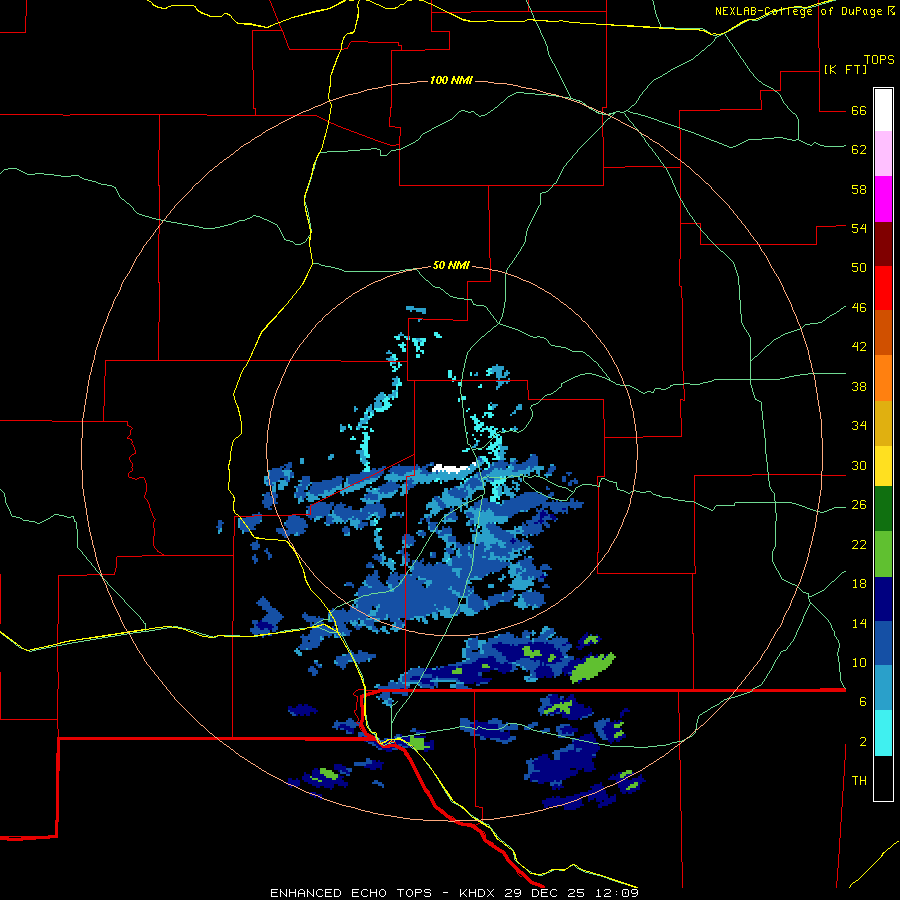Click the legend value '38'
This screenshot has height=900, width=900.
(x=859, y=387)
